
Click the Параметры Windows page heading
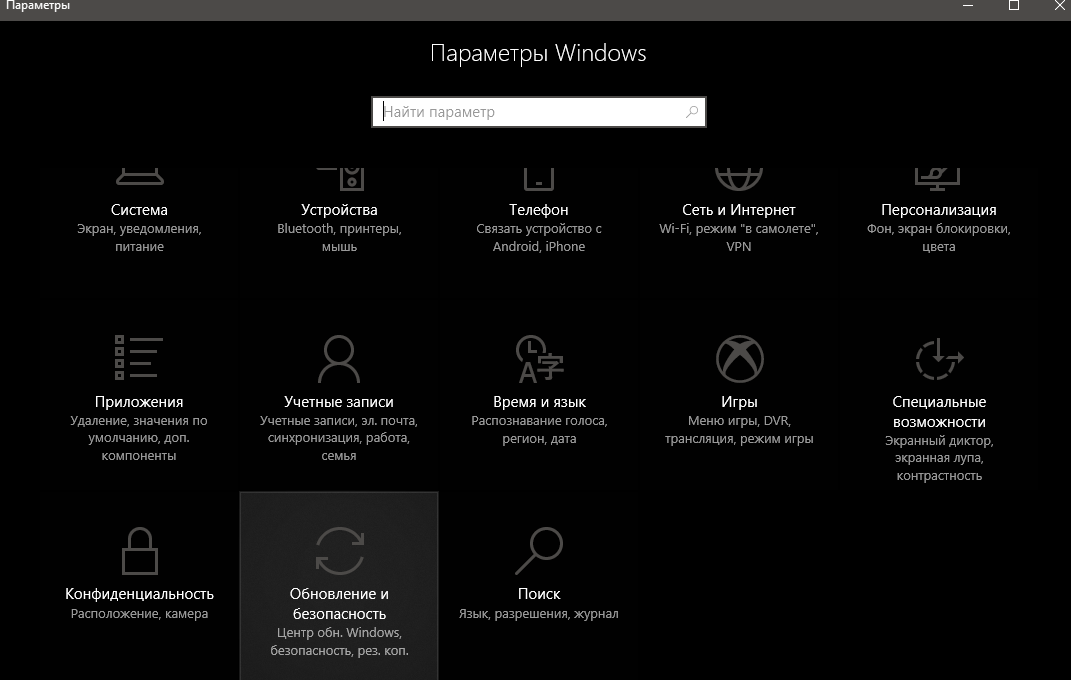coord(538,53)
